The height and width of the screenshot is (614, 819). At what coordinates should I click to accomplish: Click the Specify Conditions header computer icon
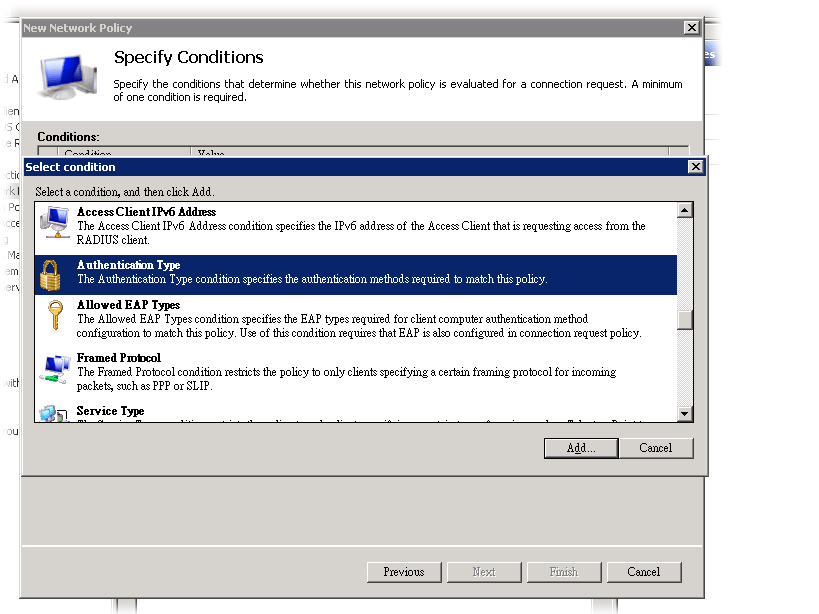tap(69, 79)
